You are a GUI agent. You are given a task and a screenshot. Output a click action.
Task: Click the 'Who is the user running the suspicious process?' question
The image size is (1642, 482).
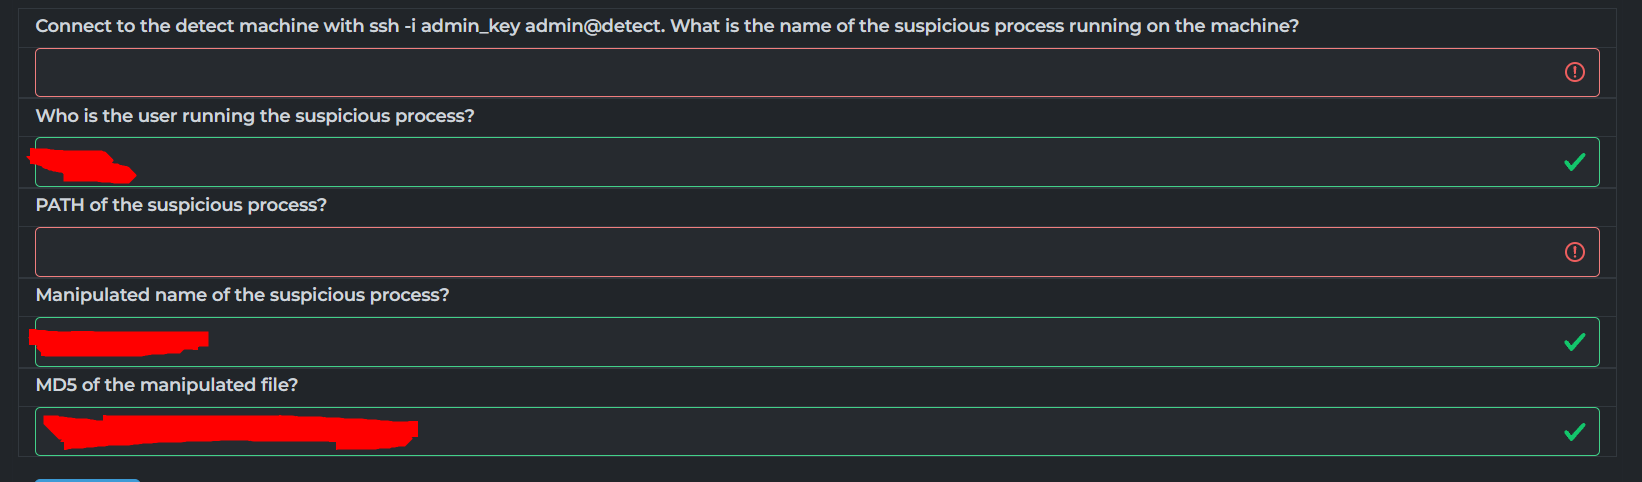pos(255,116)
